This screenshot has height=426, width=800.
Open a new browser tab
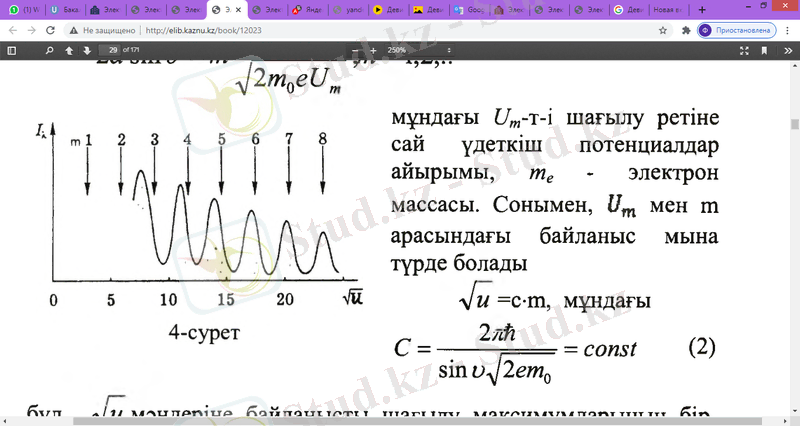coord(702,10)
